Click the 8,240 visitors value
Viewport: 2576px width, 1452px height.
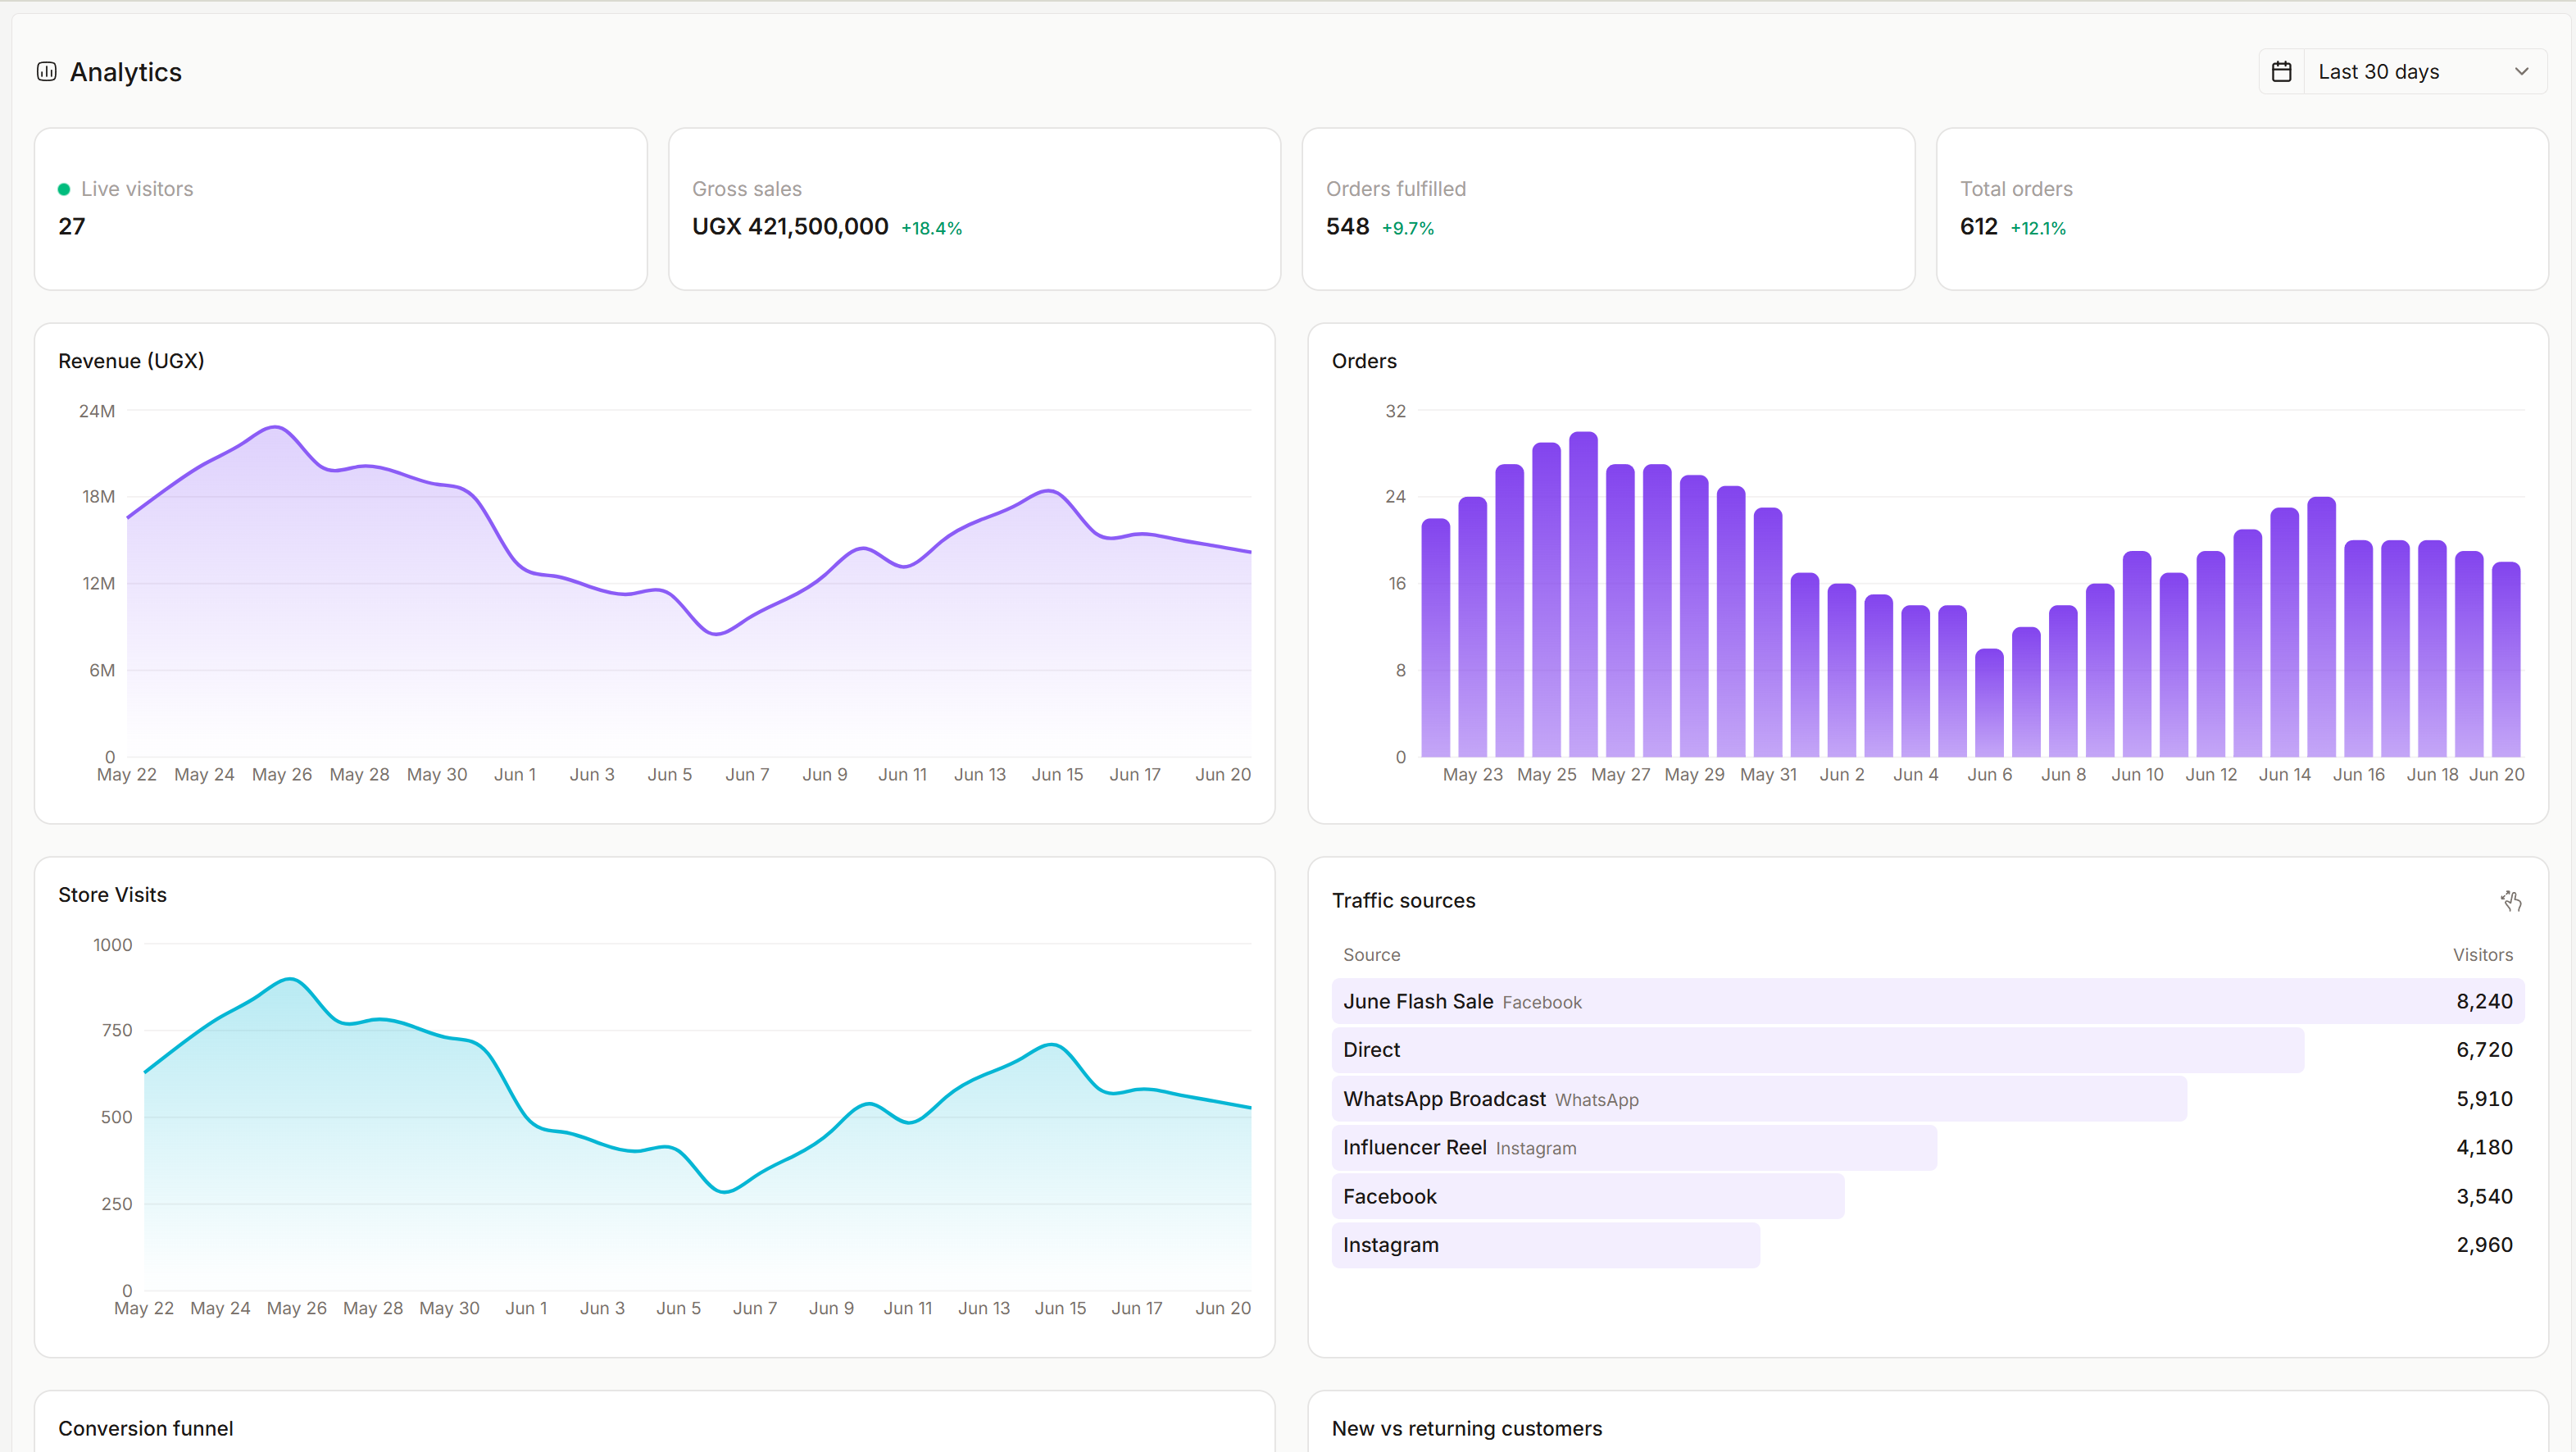[x=2484, y=1001]
